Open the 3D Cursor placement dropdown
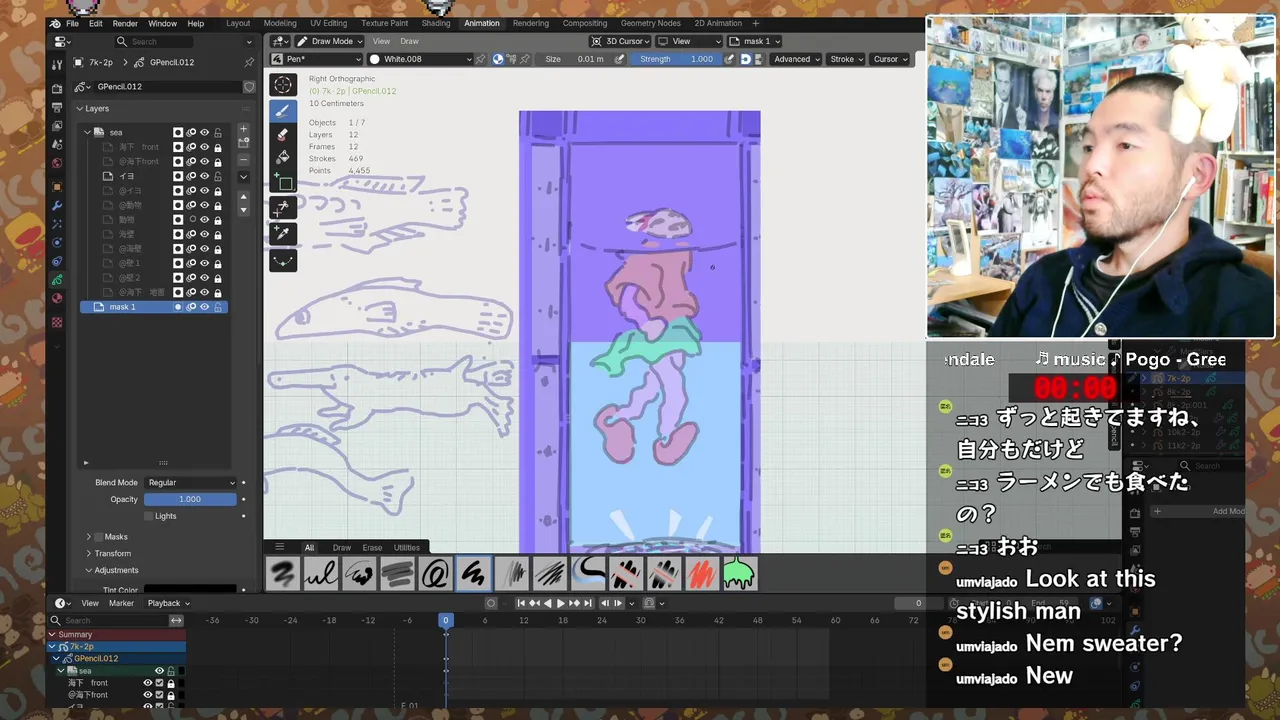Viewport: 1280px width, 720px height. [621, 41]
